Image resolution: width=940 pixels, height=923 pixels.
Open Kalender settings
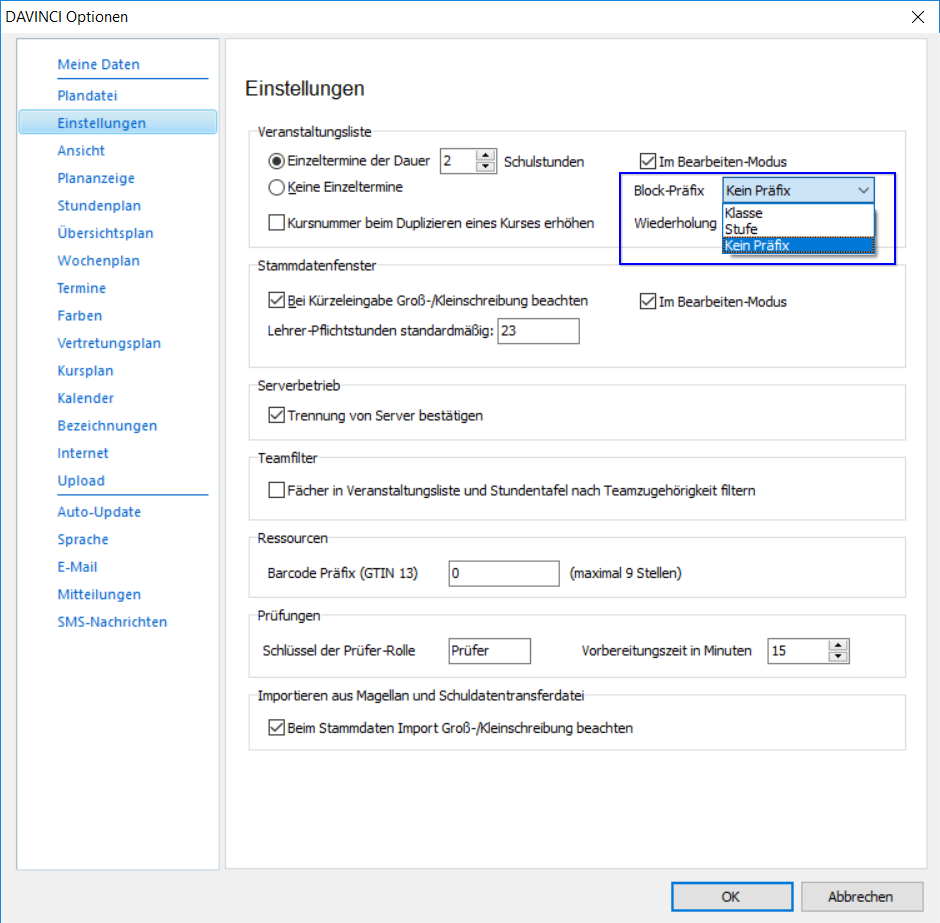[85, 399]
